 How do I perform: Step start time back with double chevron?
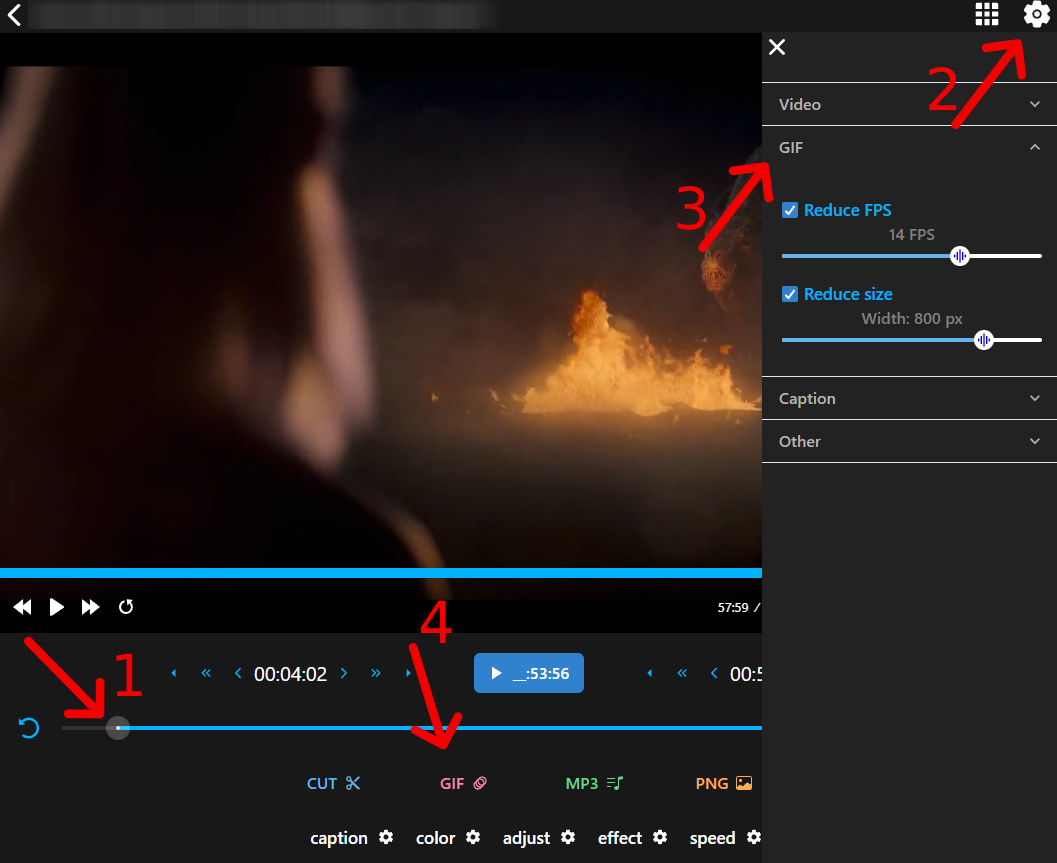206,673
